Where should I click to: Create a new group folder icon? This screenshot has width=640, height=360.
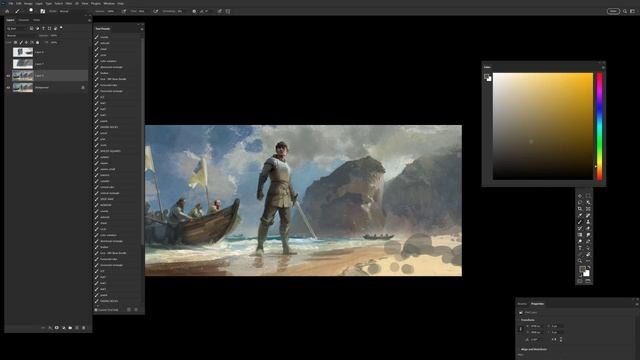coord(70,327)
